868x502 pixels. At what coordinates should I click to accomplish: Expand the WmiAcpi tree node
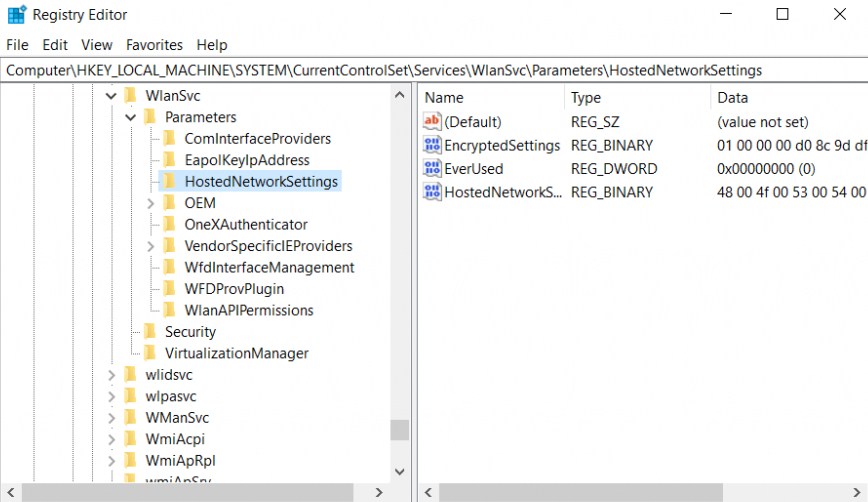coord(111,439)
